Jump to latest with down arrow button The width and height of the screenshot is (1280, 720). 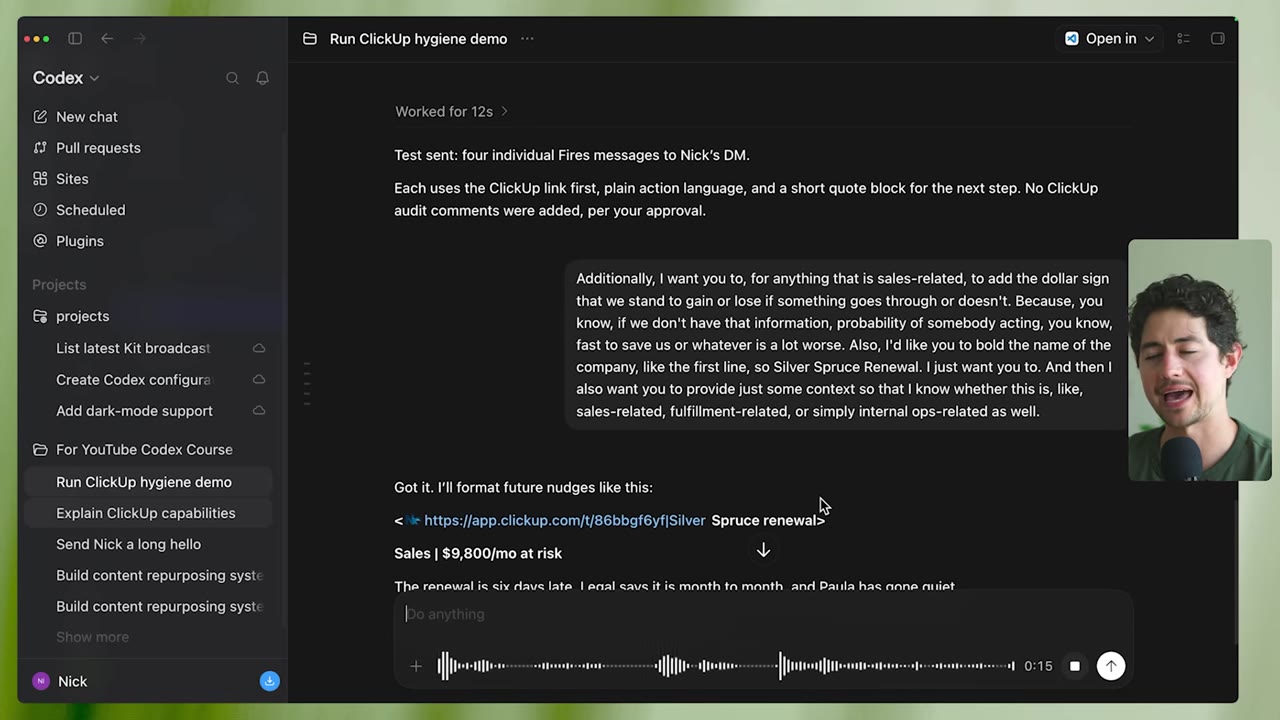click(763, 551)
